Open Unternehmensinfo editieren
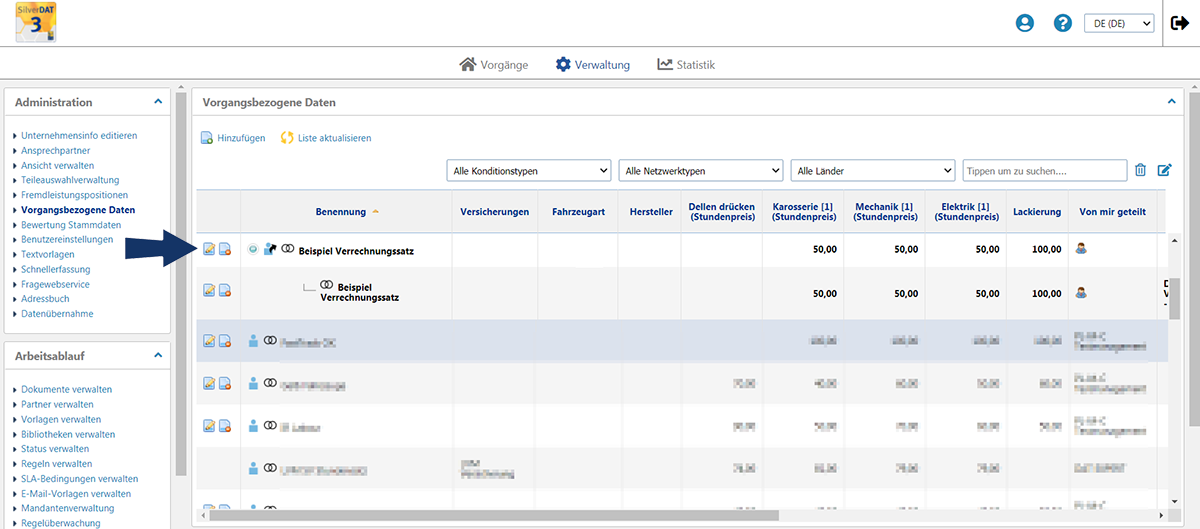Image resolution: width=1200 pixels, height=529 pixels. (79, 135)
